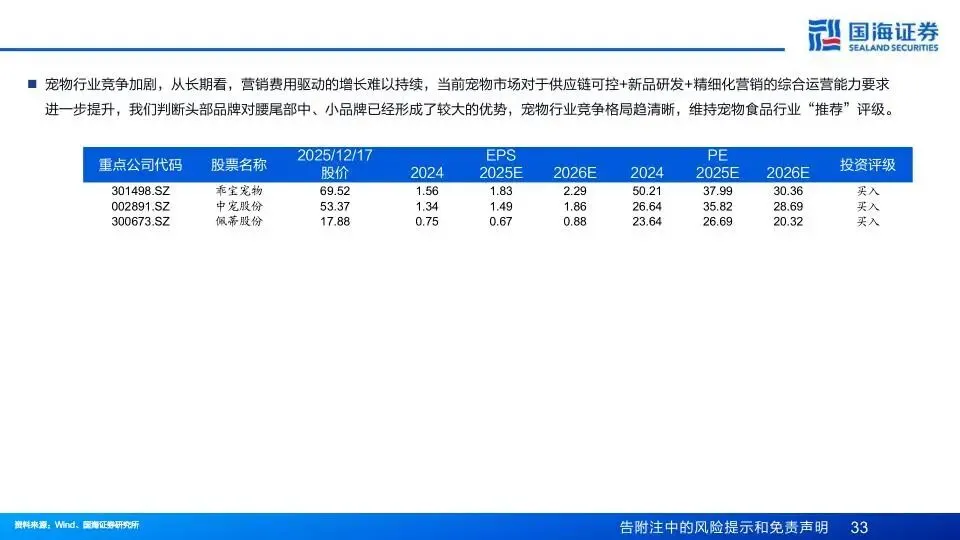Click the PE value 35.82

718,206
